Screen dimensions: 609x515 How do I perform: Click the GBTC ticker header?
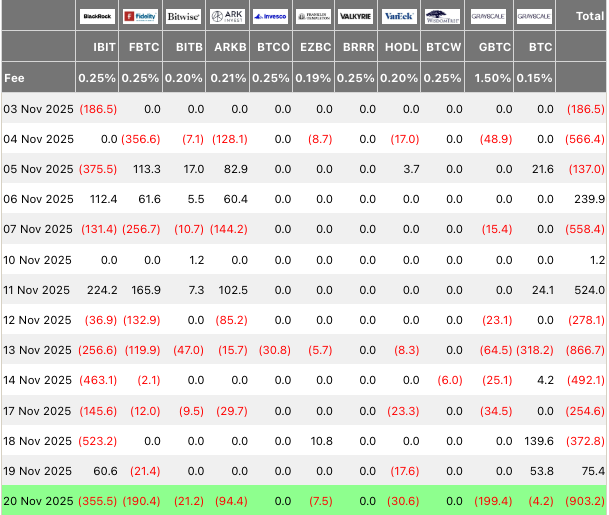(495, 47)
